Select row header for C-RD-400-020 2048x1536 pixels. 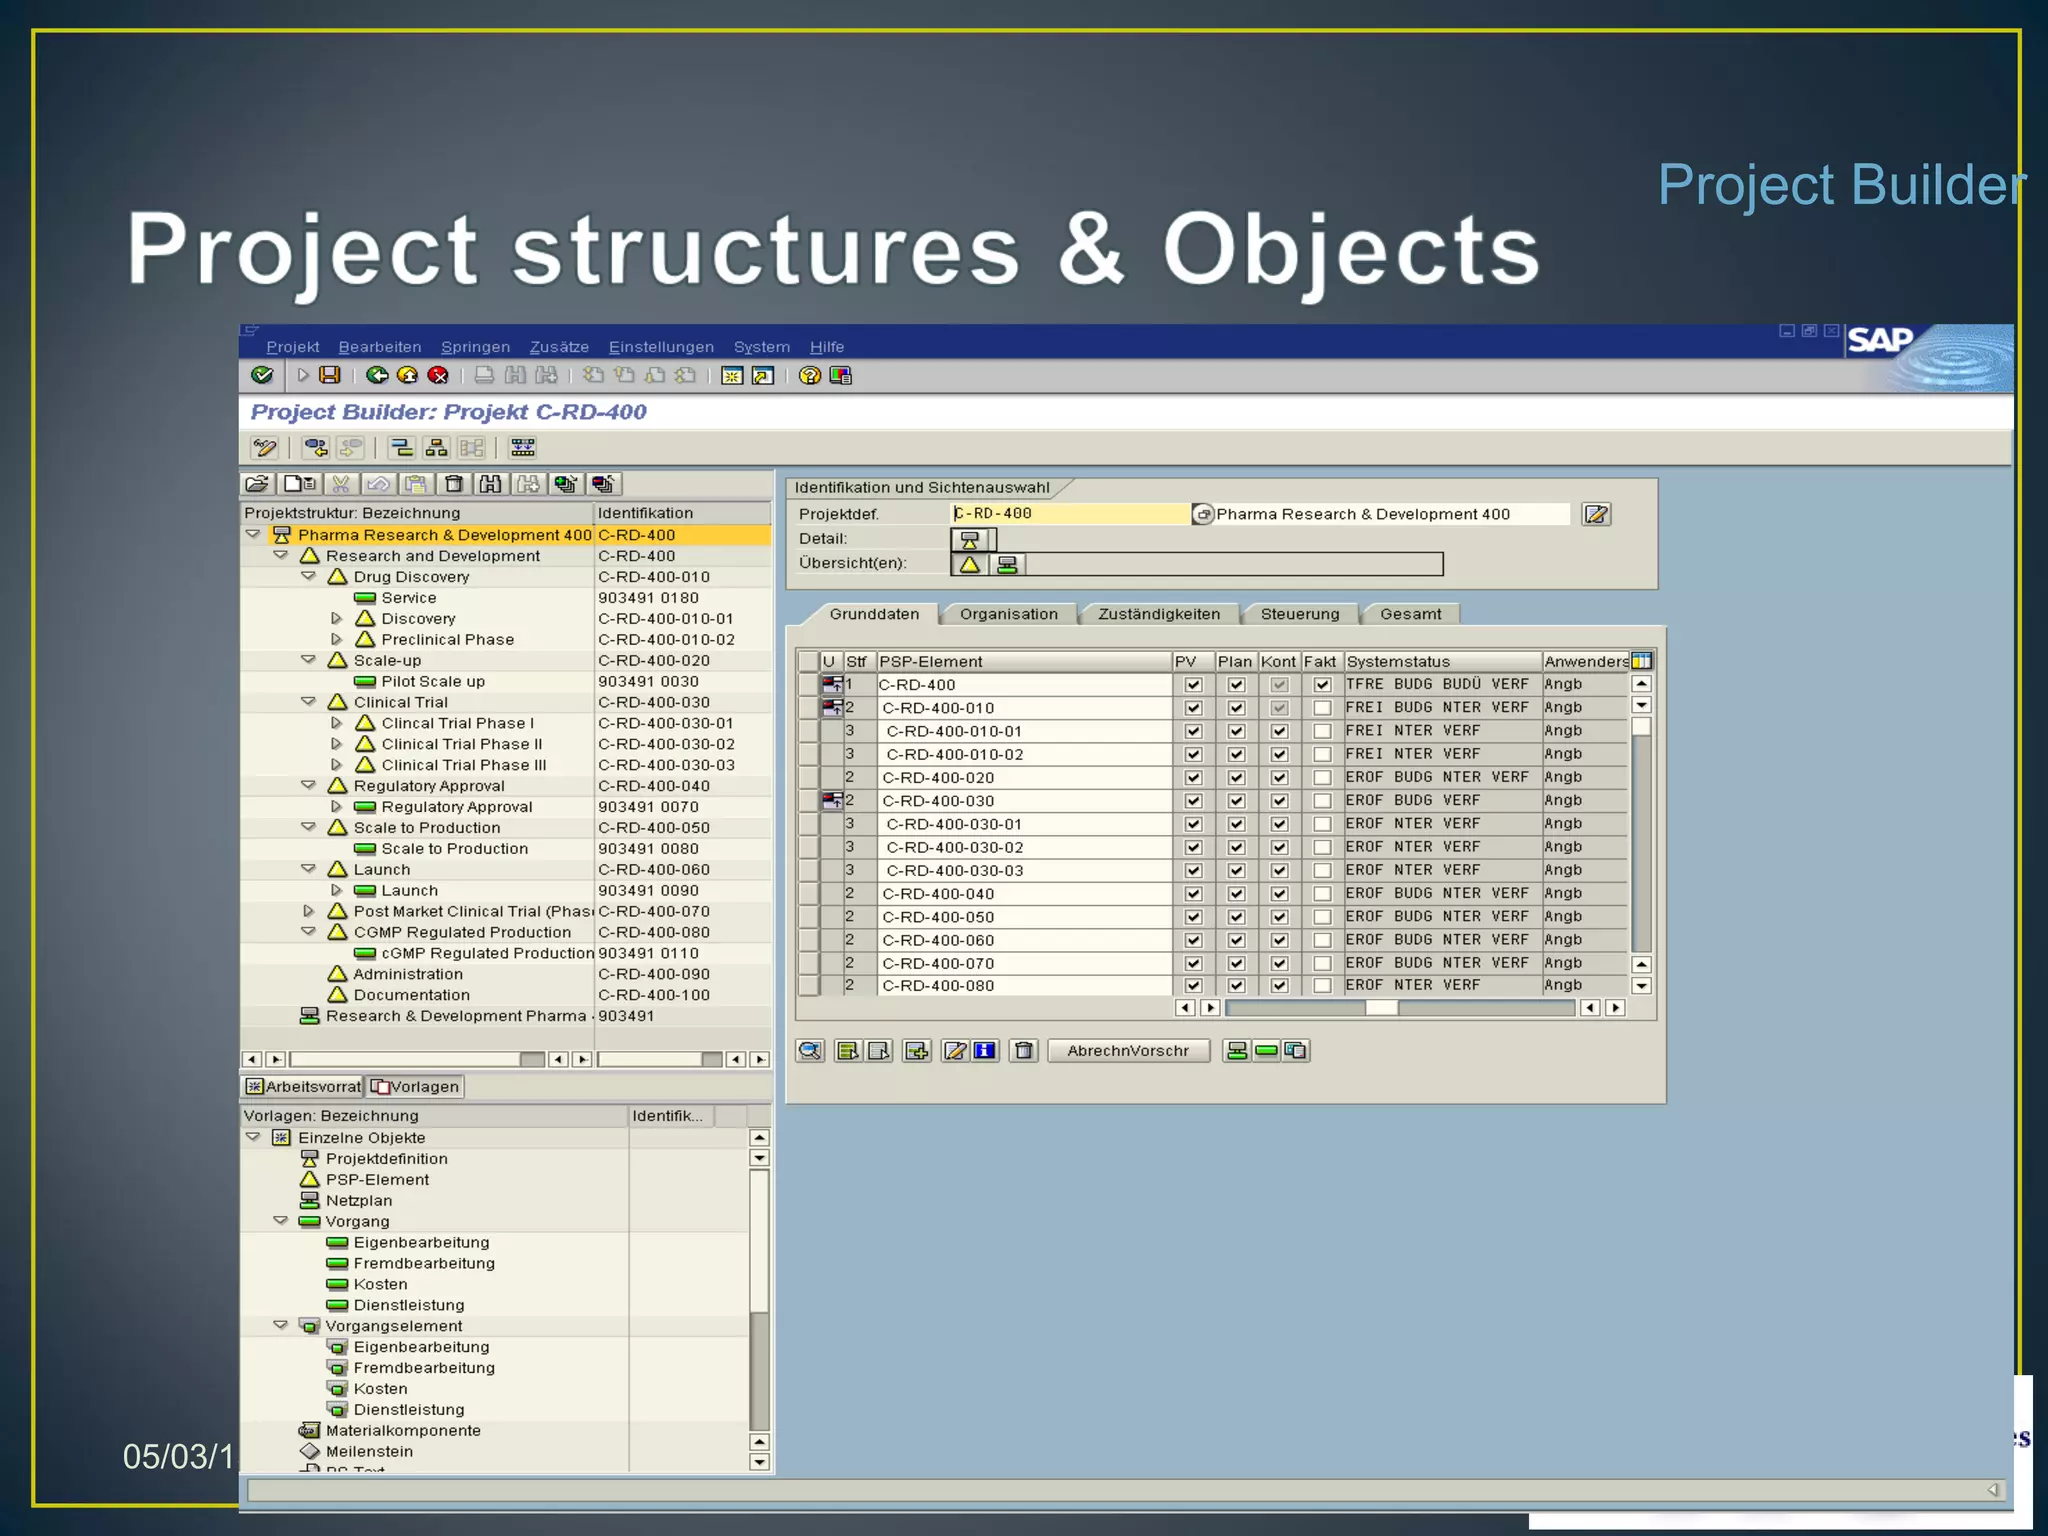click(x=808, y=777)
